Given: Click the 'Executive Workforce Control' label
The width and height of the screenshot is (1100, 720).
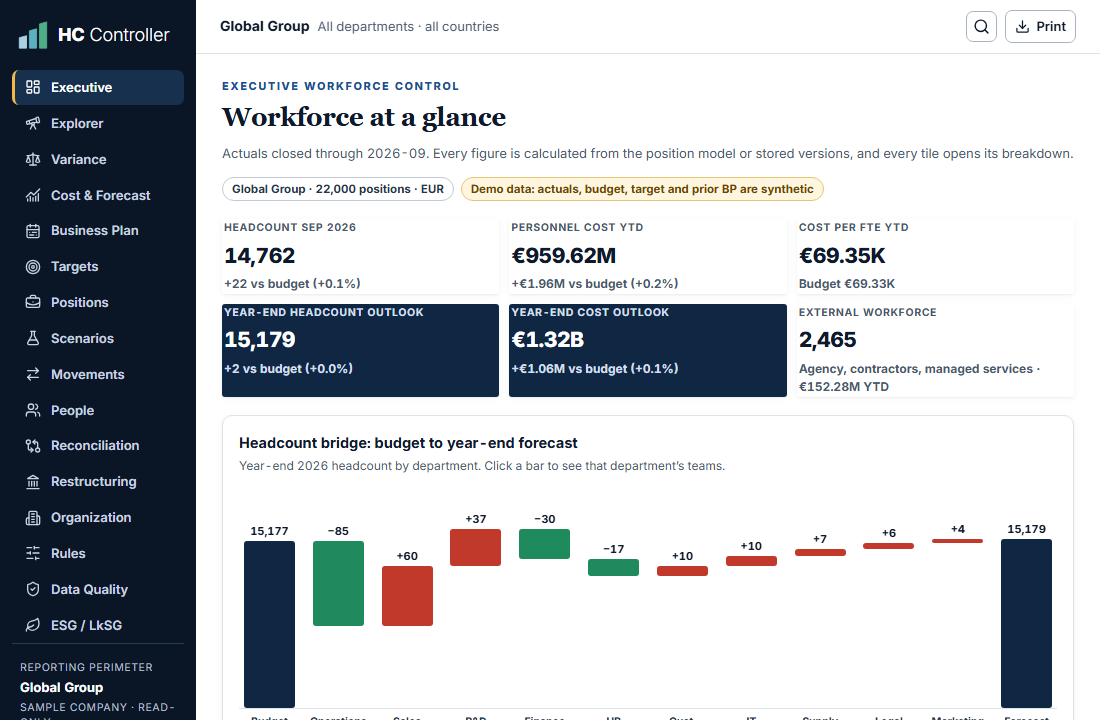Looking at the screenshot, I should [x=340, y=86].
